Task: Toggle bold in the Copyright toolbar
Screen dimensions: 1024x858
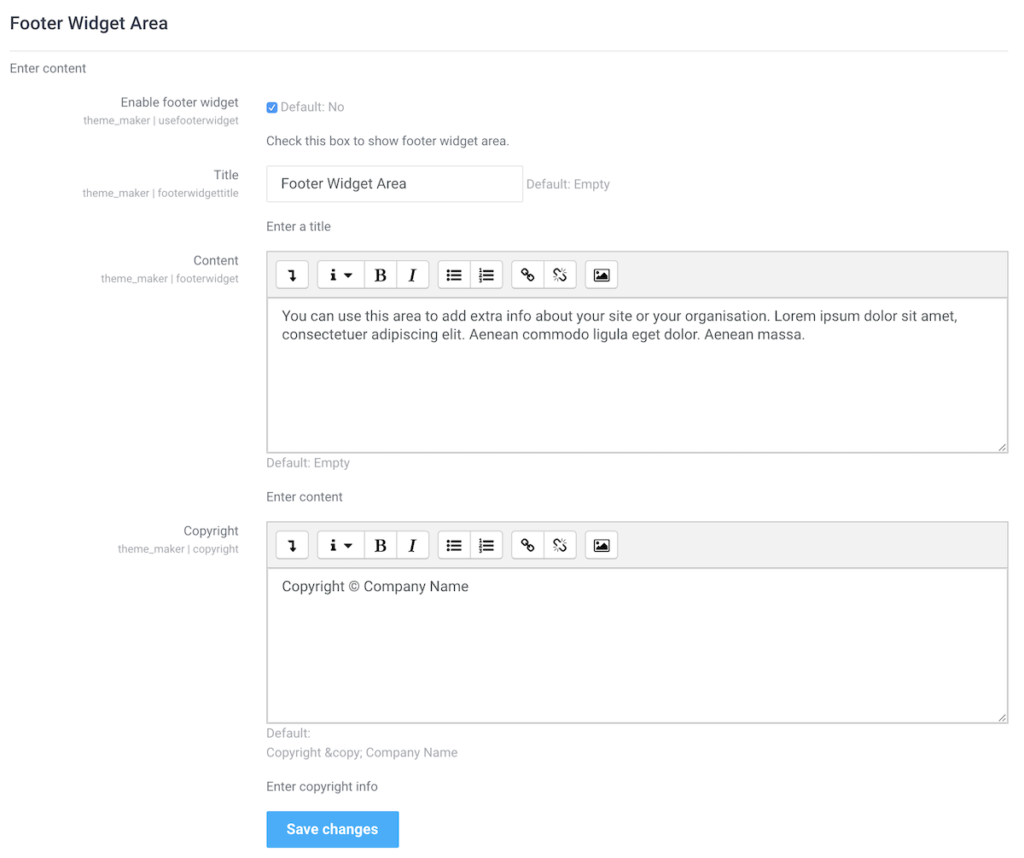Action: tap(380, 544)
